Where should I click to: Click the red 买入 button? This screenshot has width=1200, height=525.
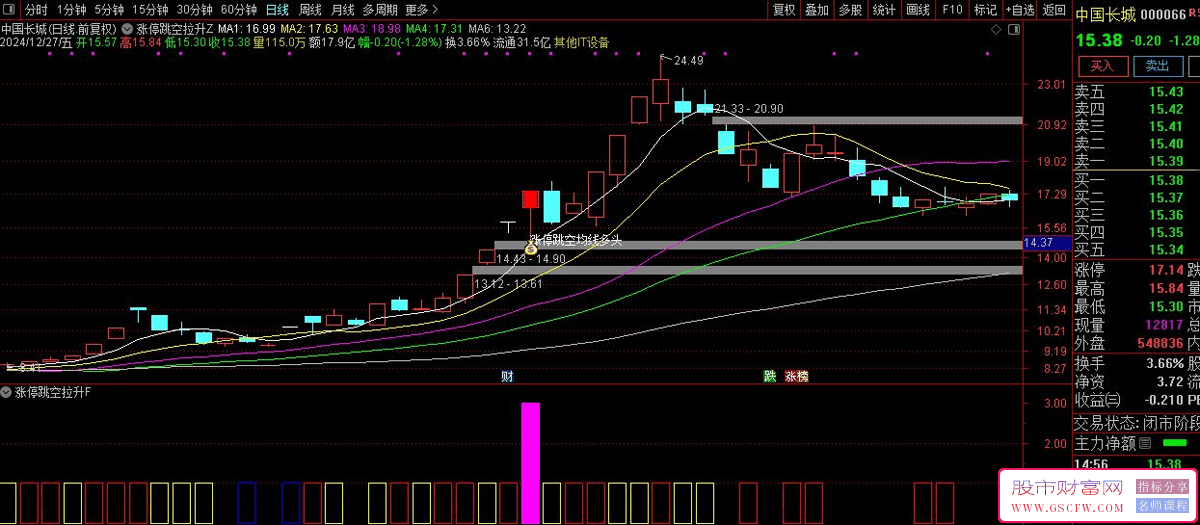point(1101,66)
